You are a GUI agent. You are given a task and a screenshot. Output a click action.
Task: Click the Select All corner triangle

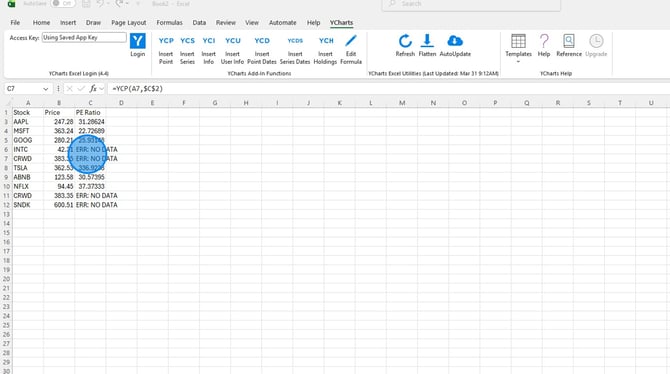[7, 103]
